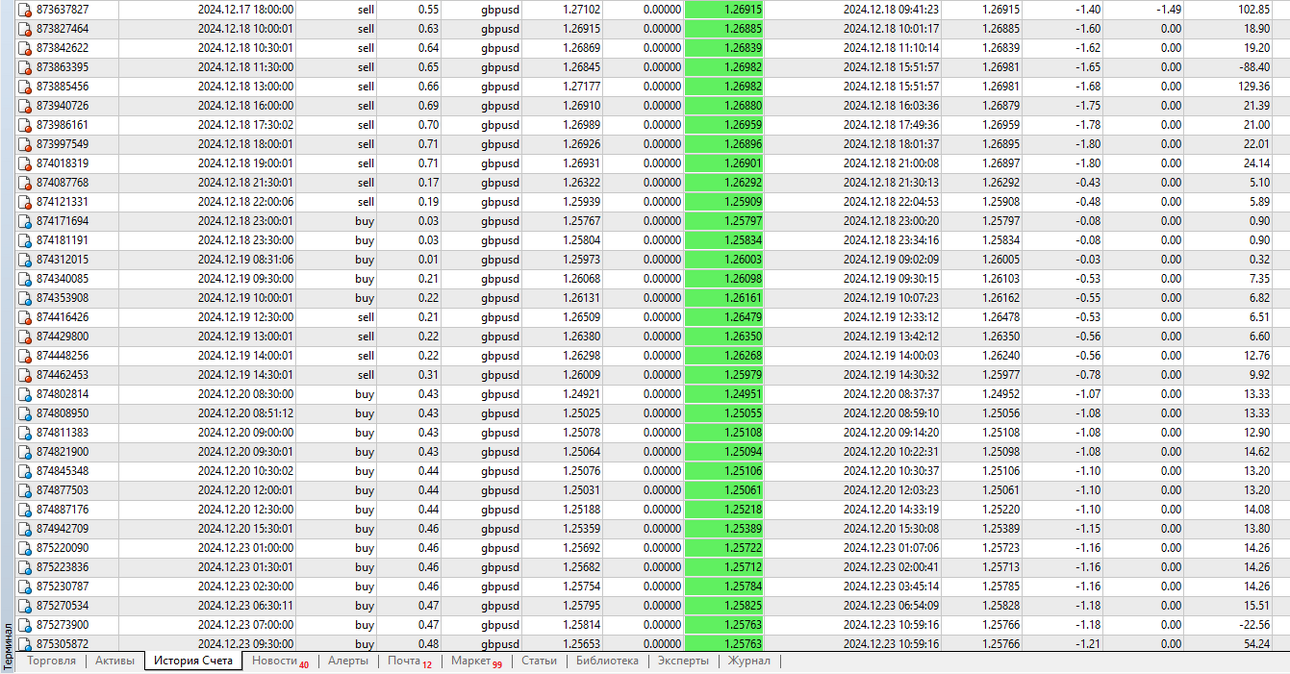Show the Журнал tab
Viewport: 1290px width, 674px height.
[x=749, y=661]
